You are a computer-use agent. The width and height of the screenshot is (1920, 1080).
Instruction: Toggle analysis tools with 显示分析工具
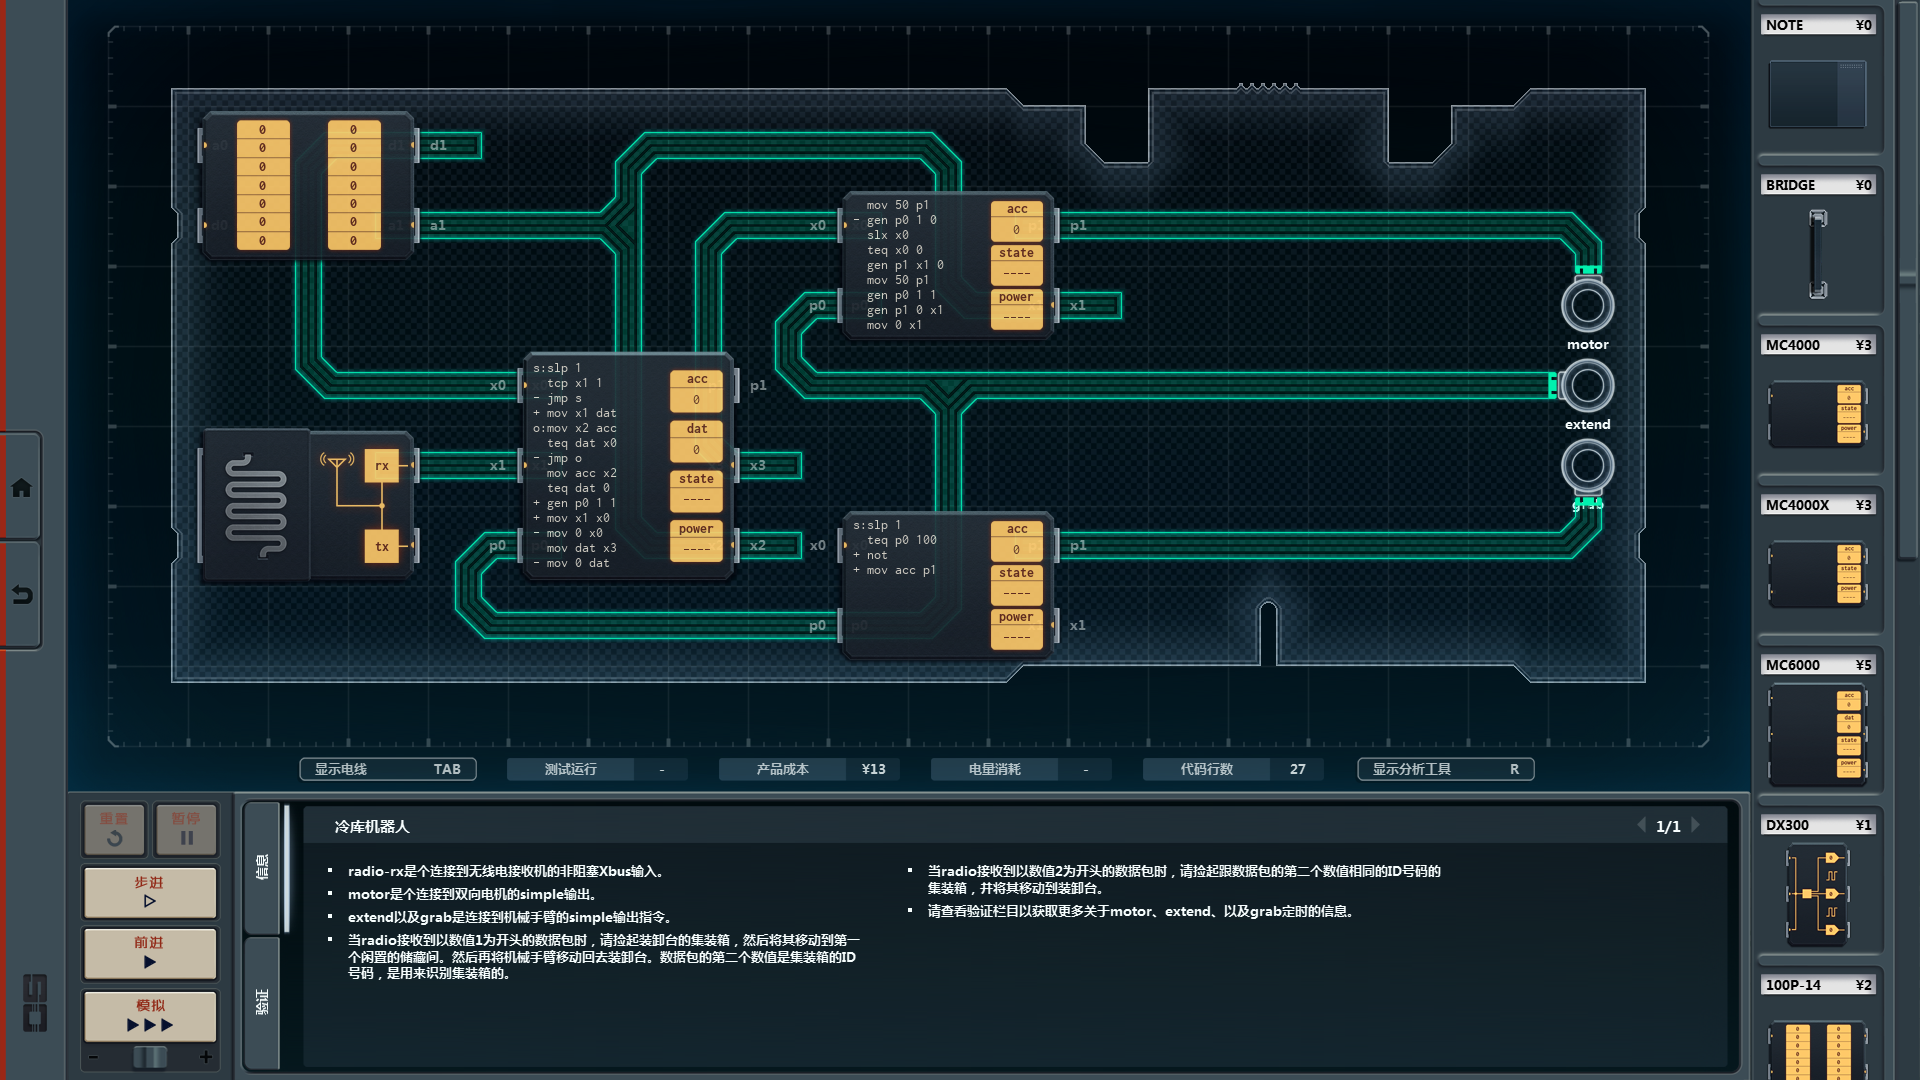(1445, 769)
